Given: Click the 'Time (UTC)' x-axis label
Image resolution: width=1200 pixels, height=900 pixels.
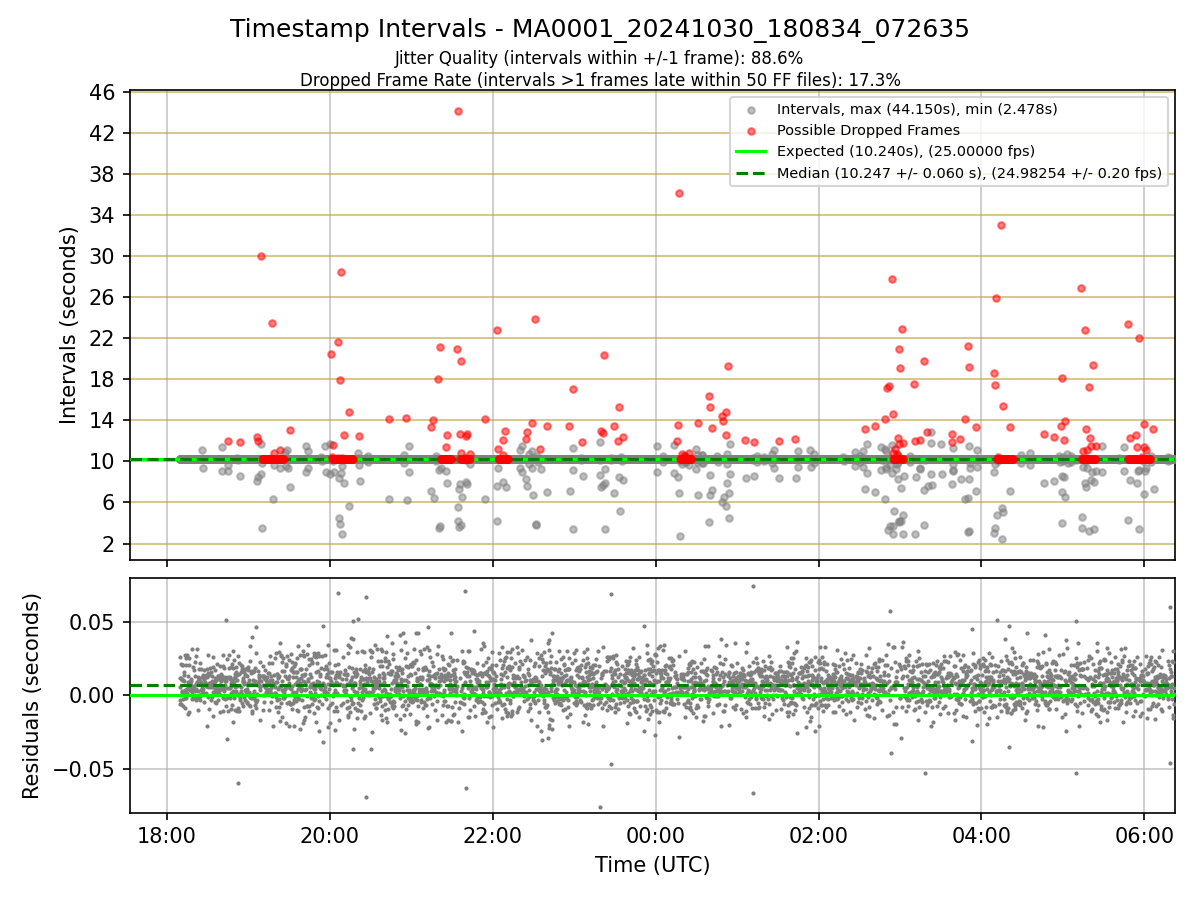Looking at the screenshot, I should [652, 865].
